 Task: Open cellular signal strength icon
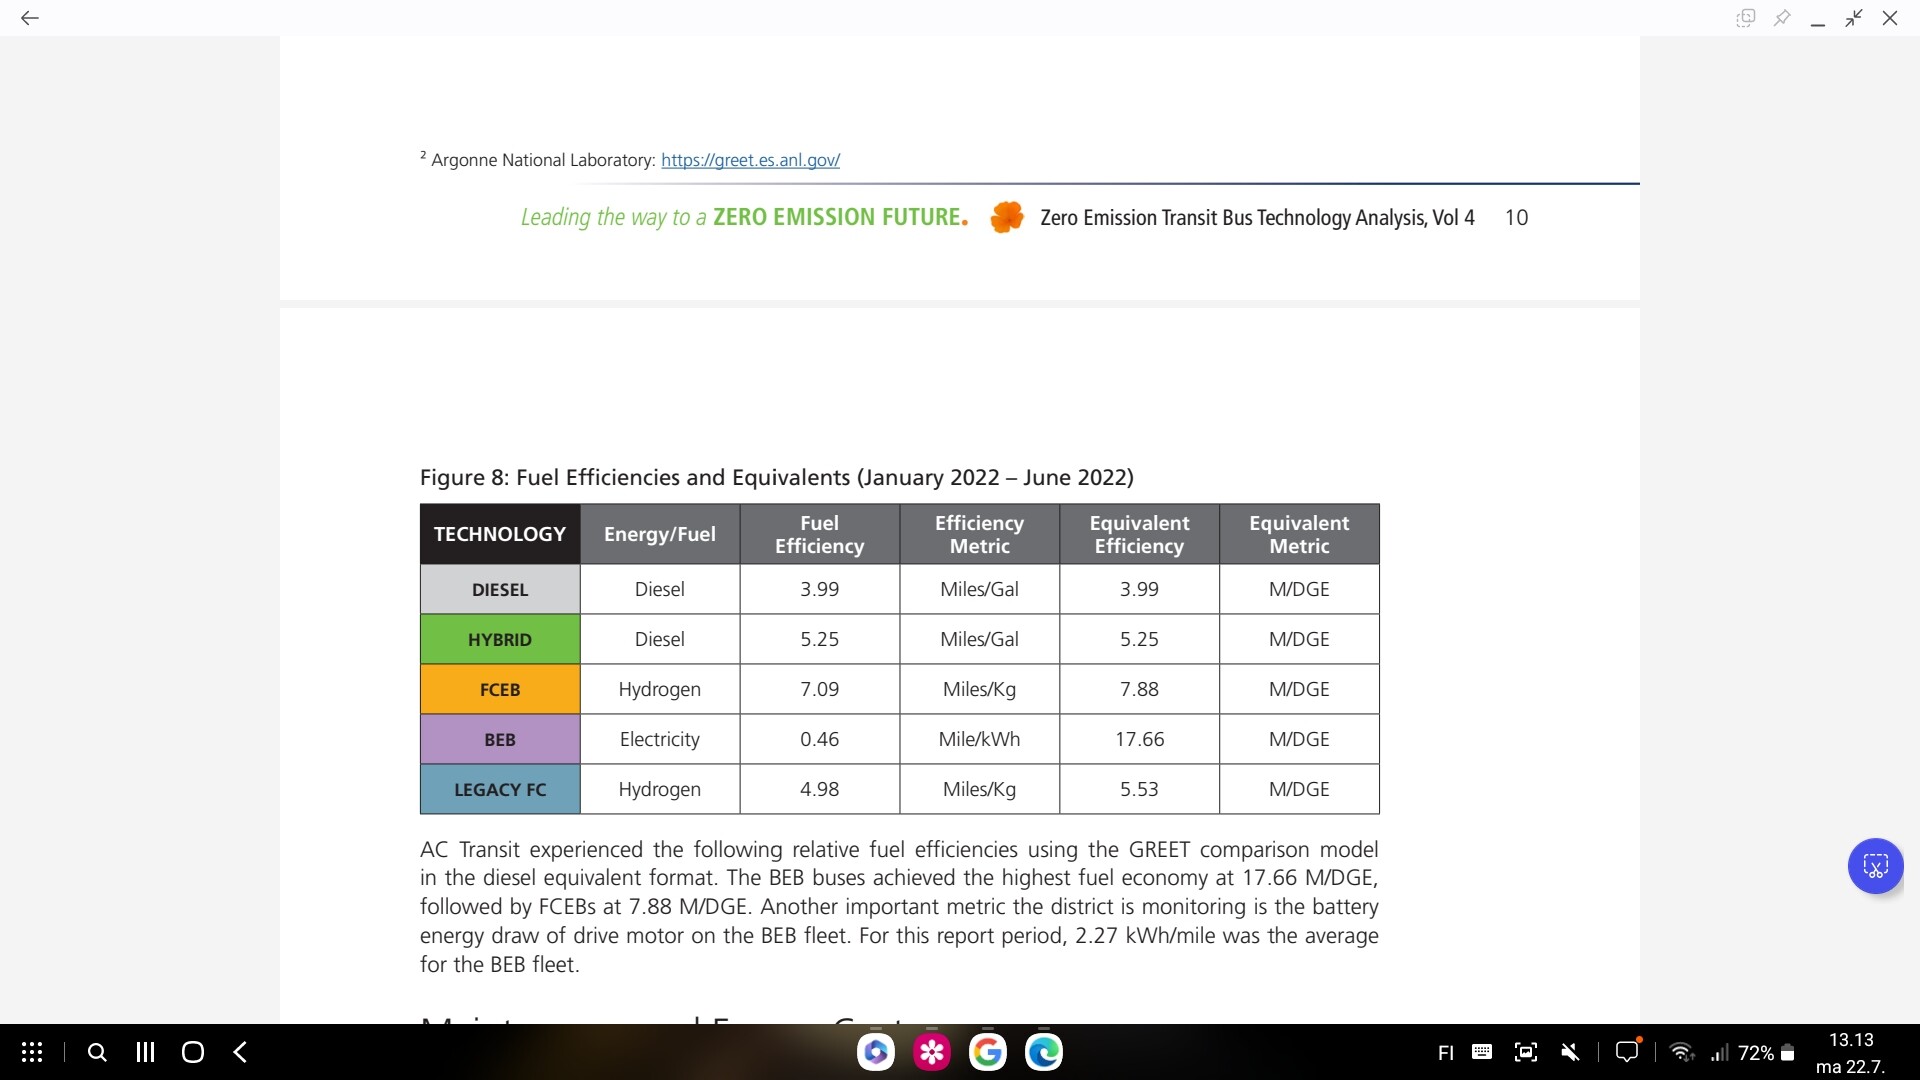(x=1719, y=1053)
